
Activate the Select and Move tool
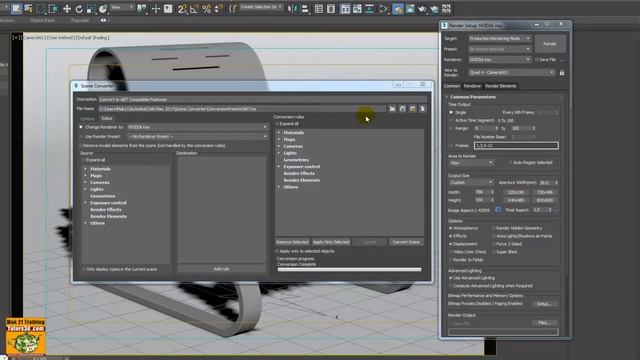67,9
